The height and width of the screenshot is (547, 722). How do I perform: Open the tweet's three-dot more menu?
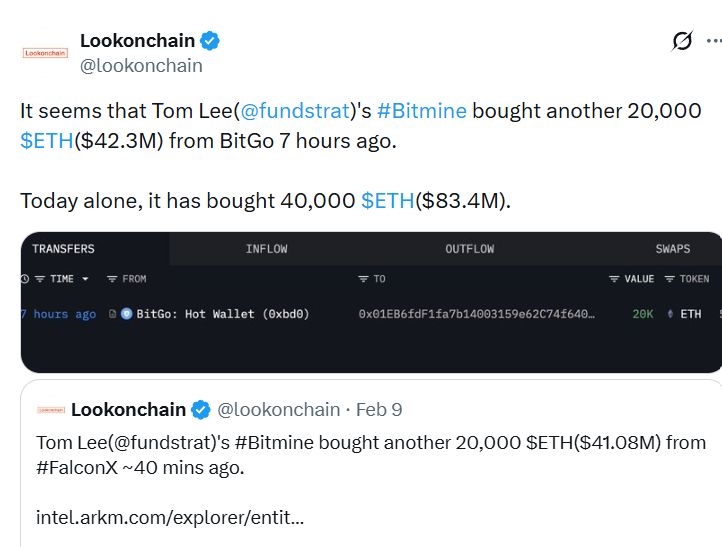714,41
